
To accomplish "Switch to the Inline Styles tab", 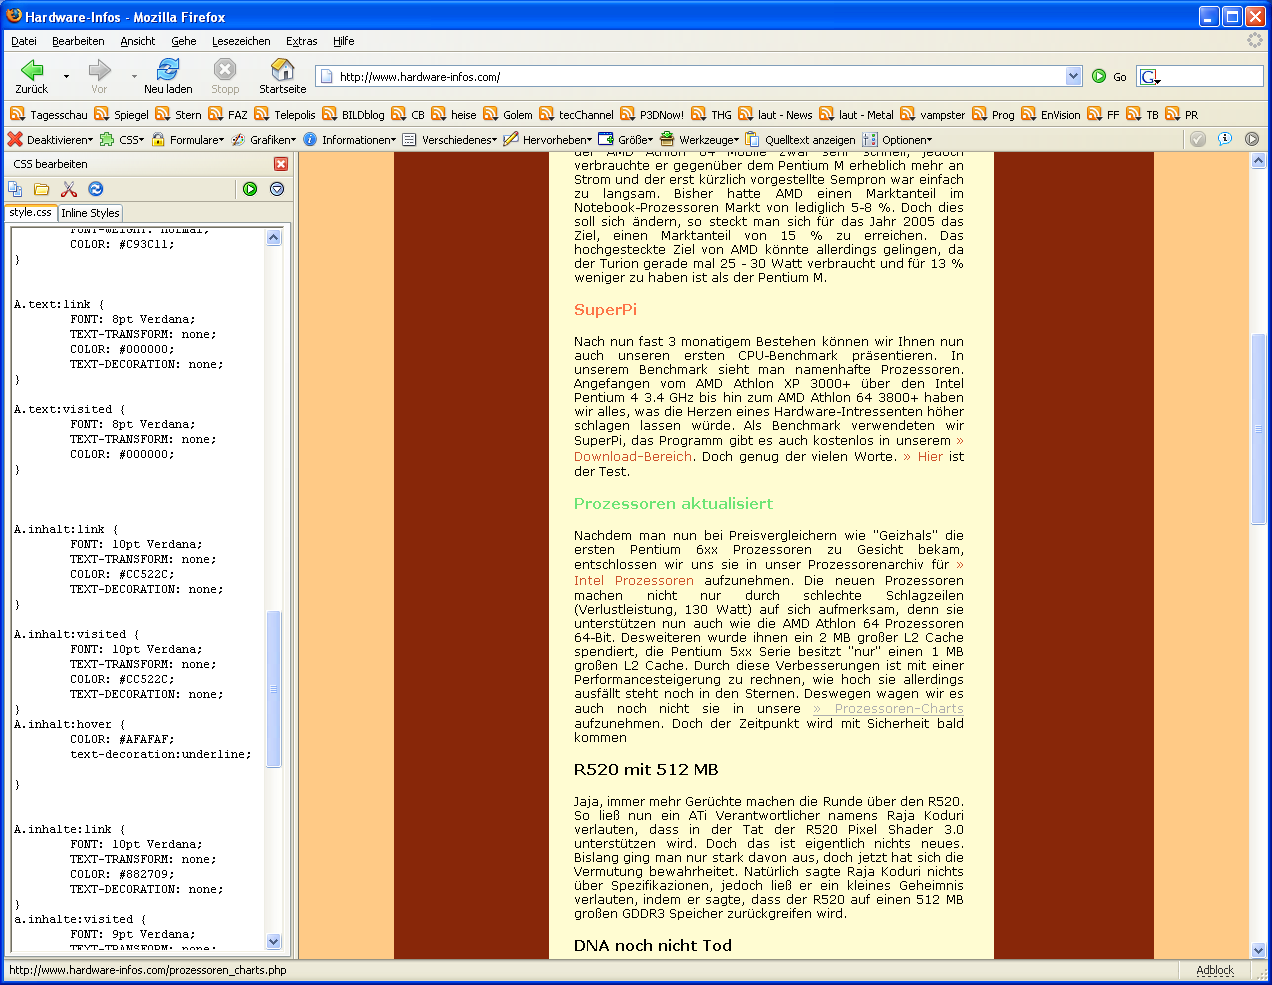I will pos(90,213).
